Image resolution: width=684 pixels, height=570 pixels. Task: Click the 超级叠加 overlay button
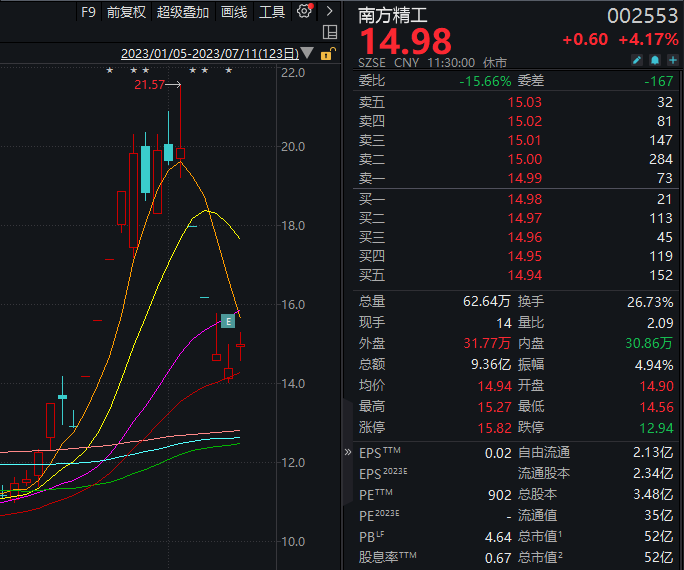[183, 12]
